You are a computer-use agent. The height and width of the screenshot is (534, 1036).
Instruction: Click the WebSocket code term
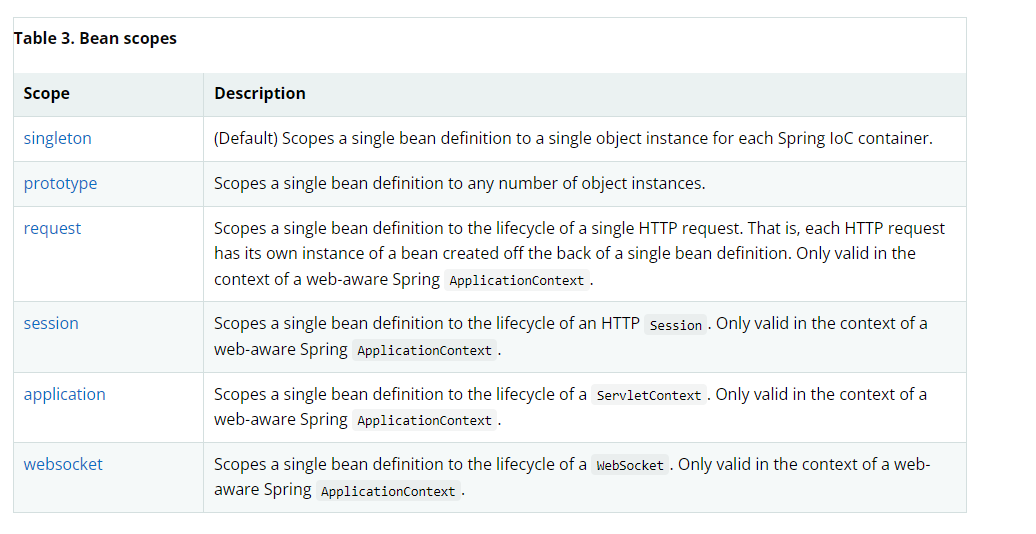(x=630, y=466)
